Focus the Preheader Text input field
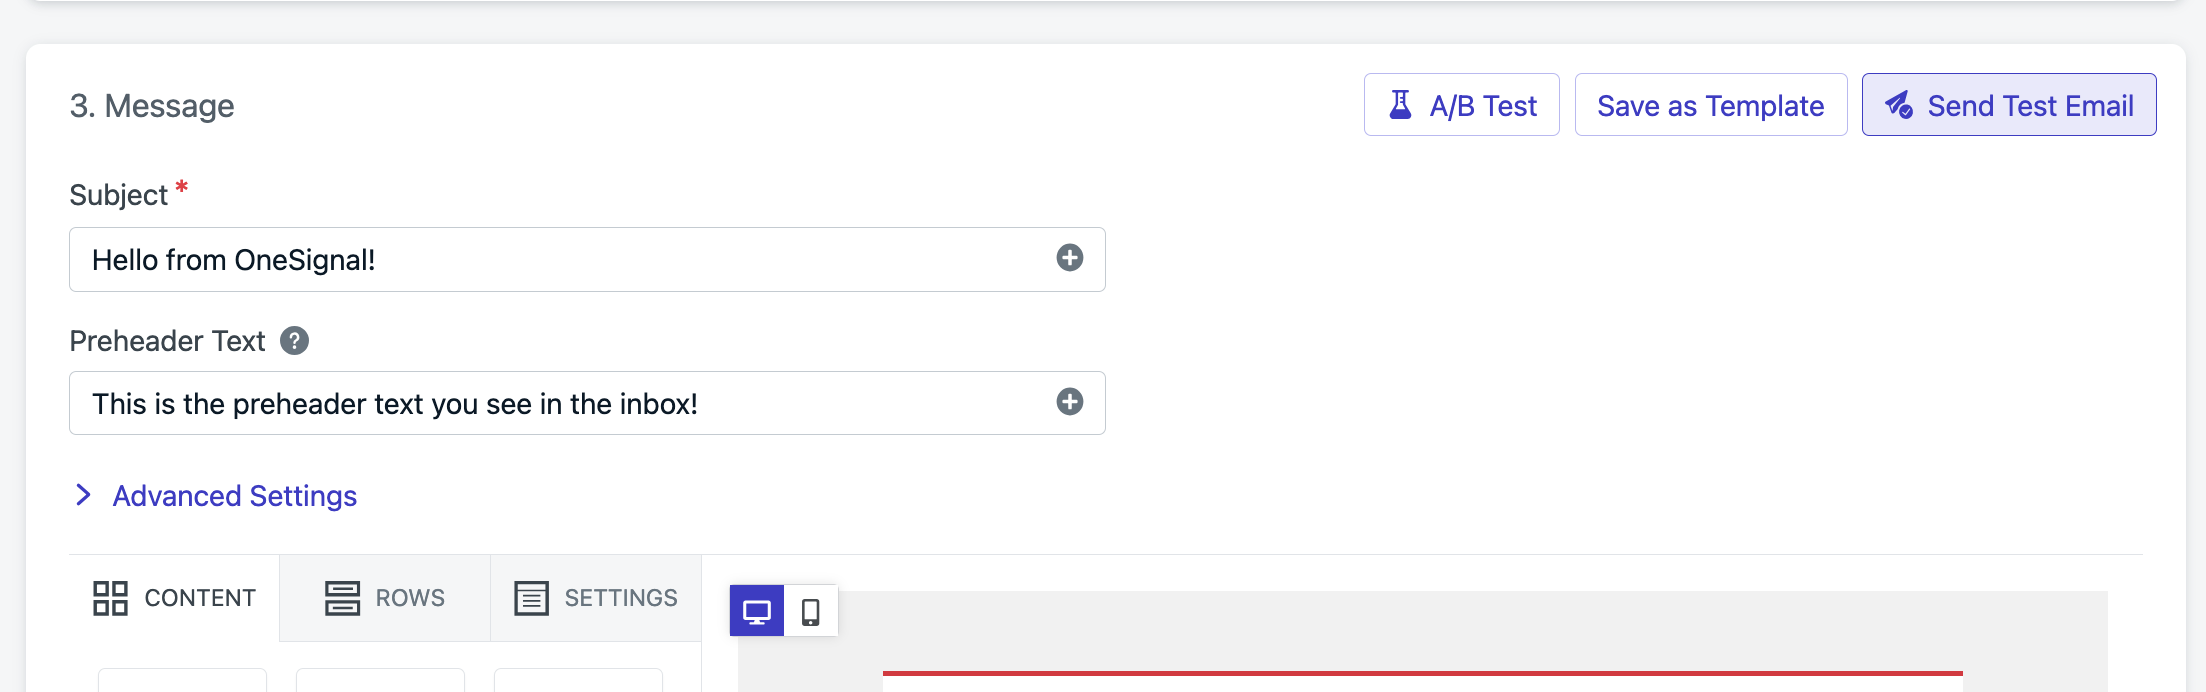Image resolution: width=2206 pixels, height=692 pixels. (x=587, y=403)
